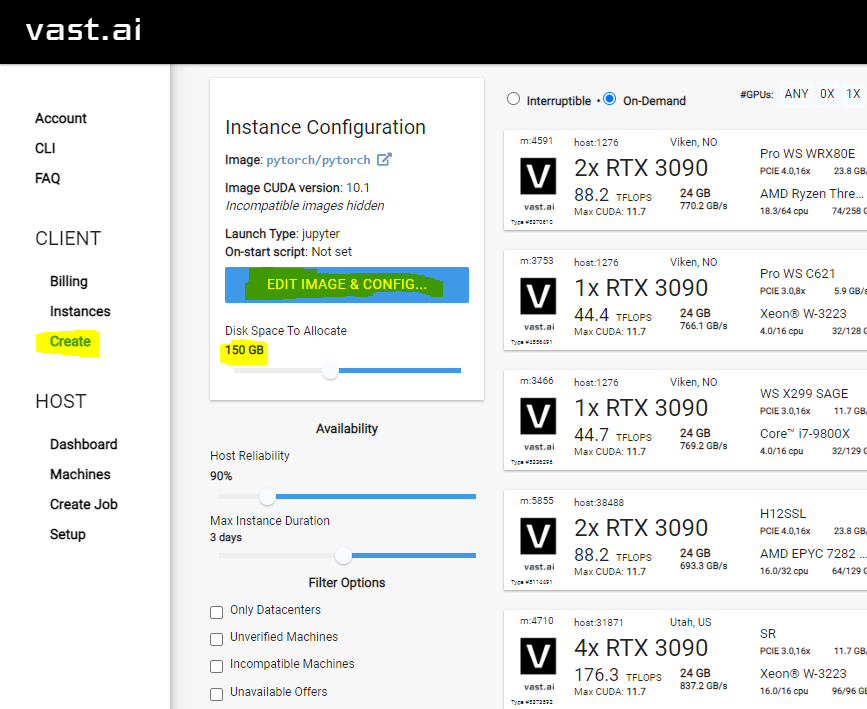The image size is (867, 709).
Task: Filter GPUs by ANY count
Action: tap(796, 94)
